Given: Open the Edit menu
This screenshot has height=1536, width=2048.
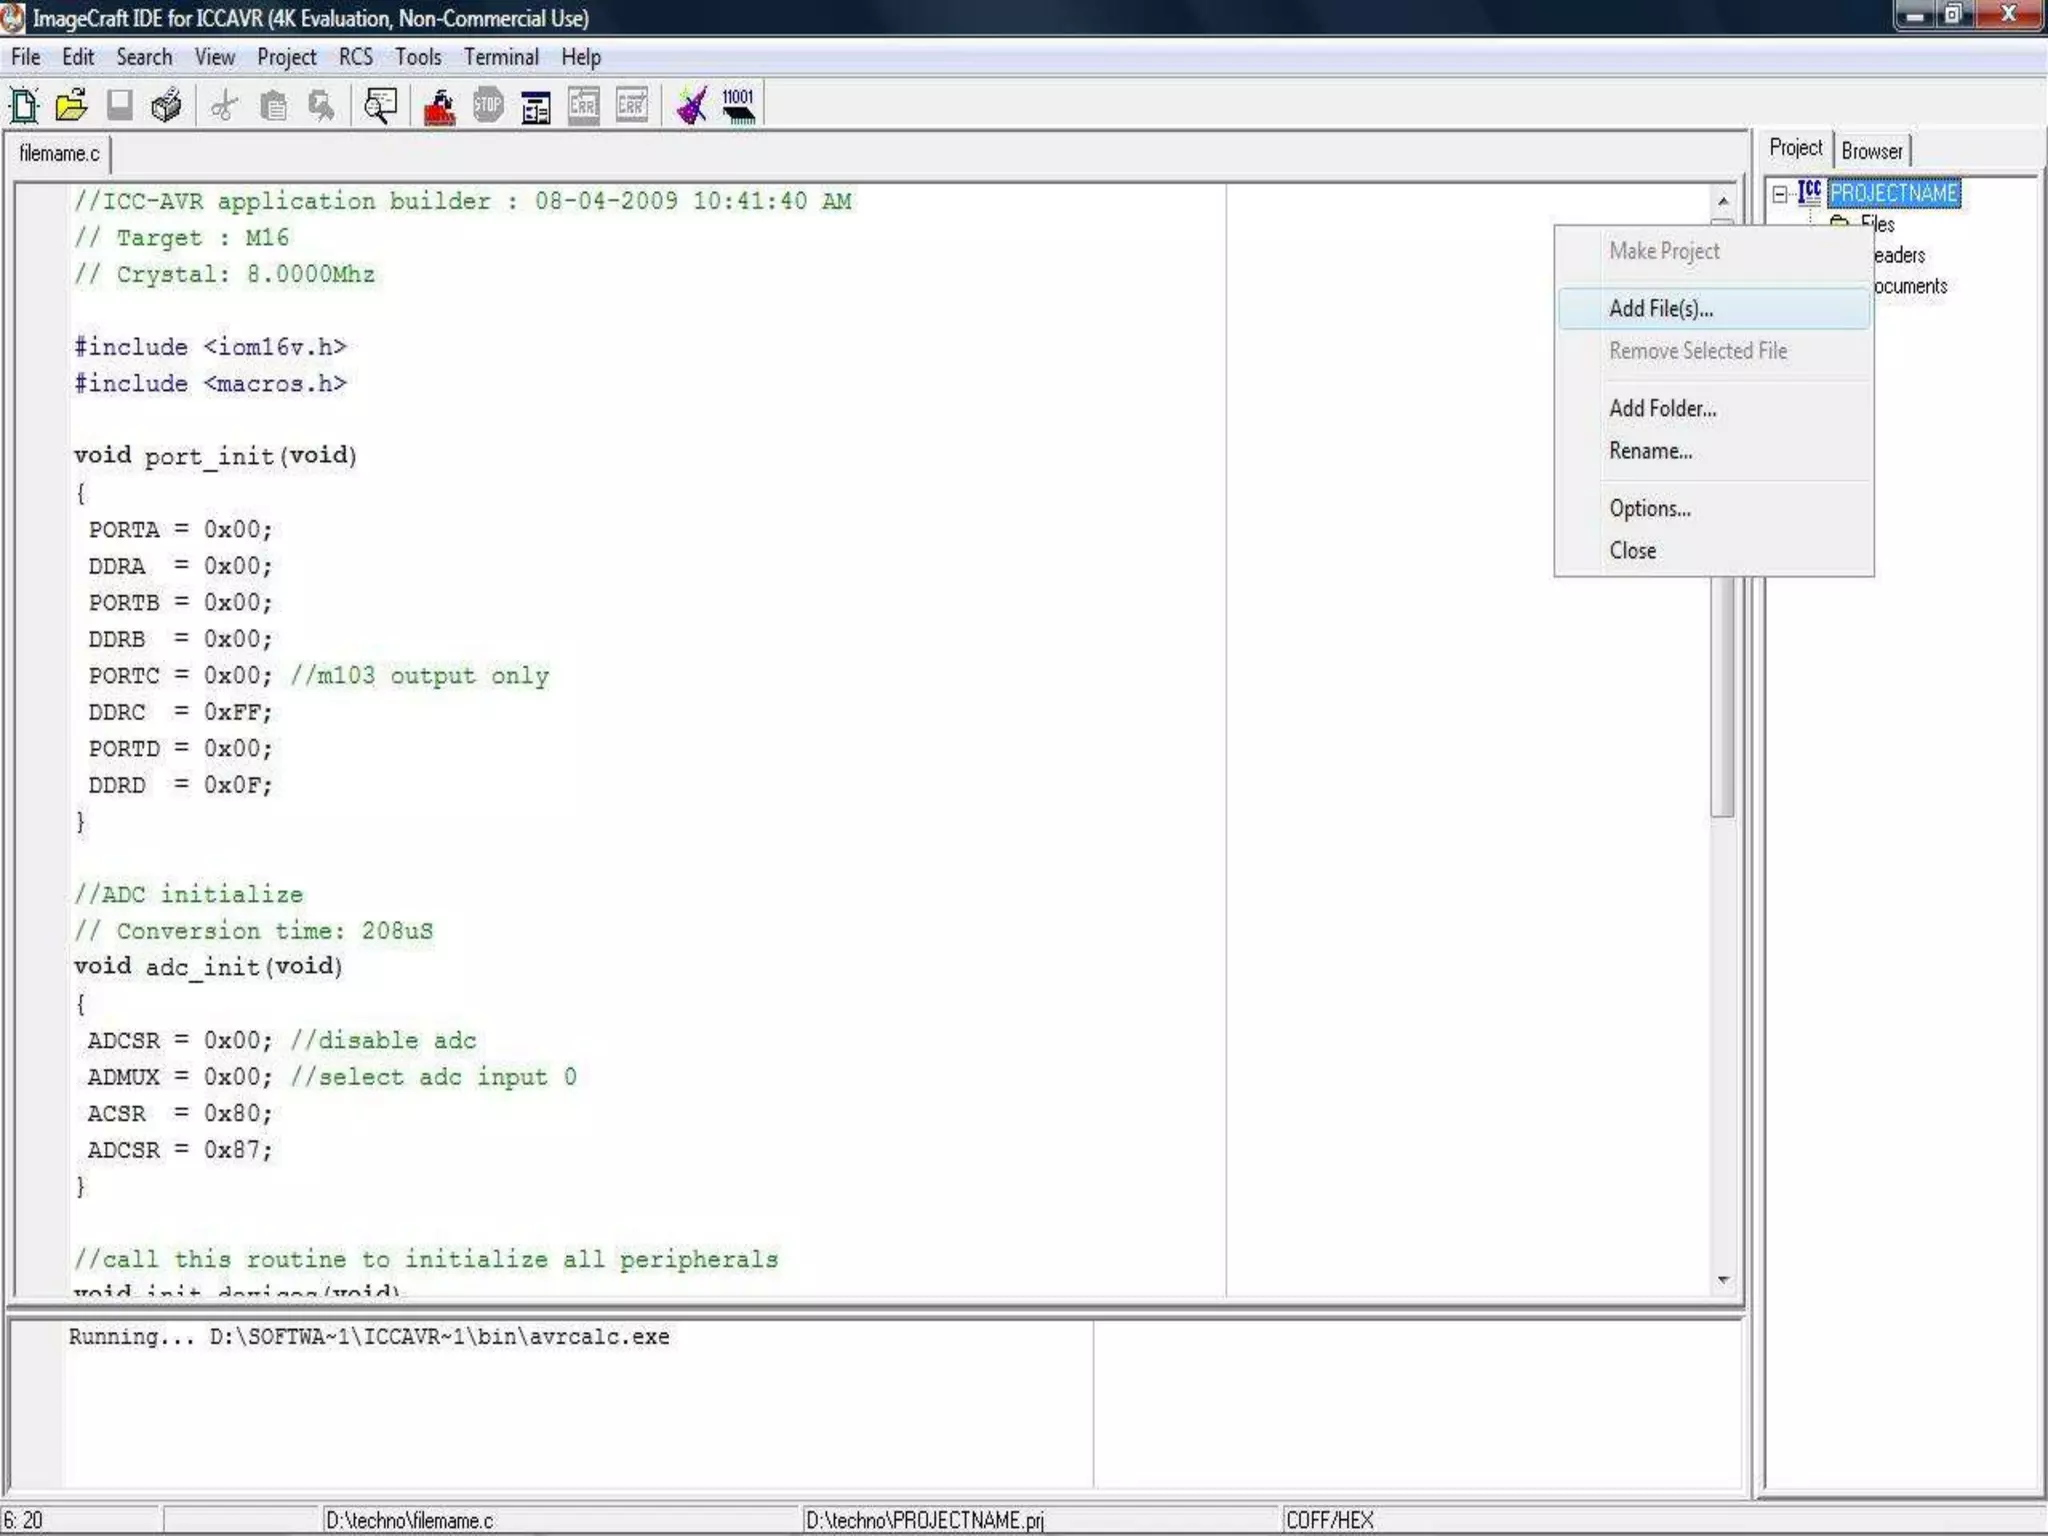Looking at the screenshot, I should [78, 57].
